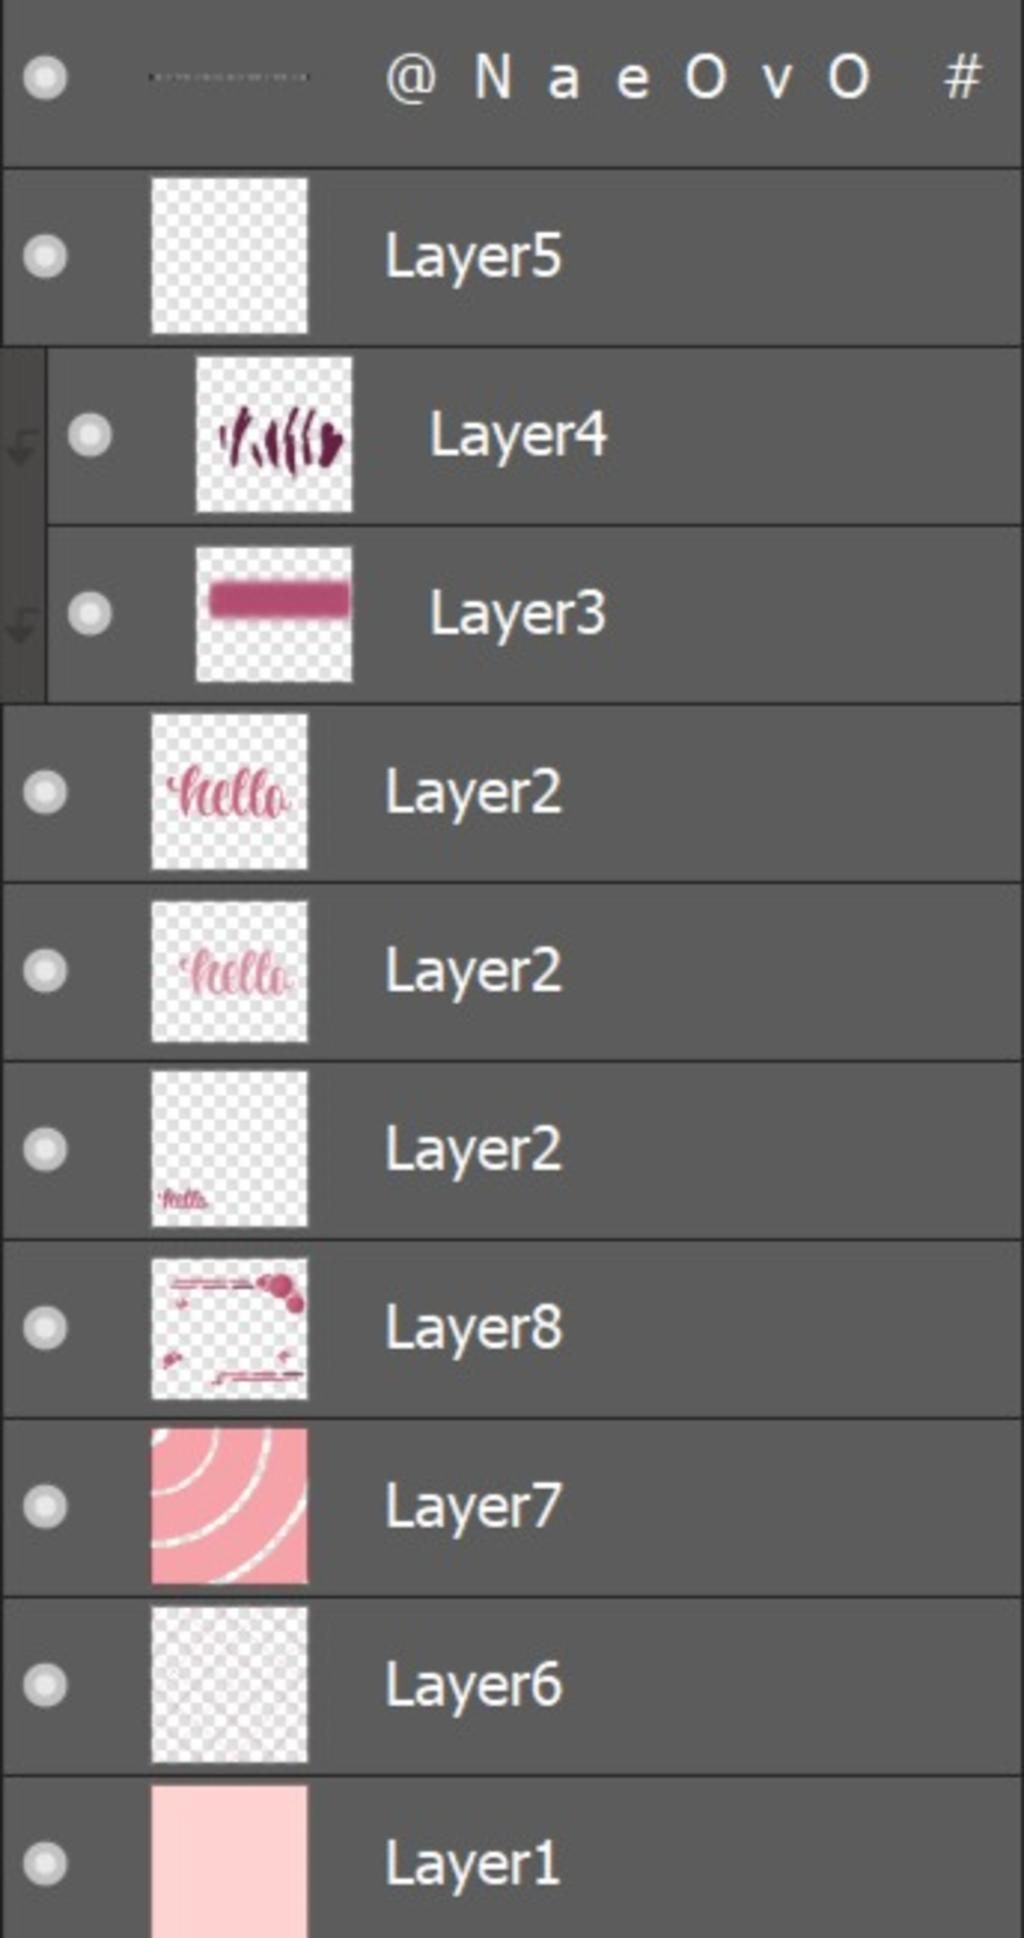This screenshot has width=1024, height=1938.
Task: Click the dark pink hello thumbnail
Action: pyautogui.click(x=229, y=792)
